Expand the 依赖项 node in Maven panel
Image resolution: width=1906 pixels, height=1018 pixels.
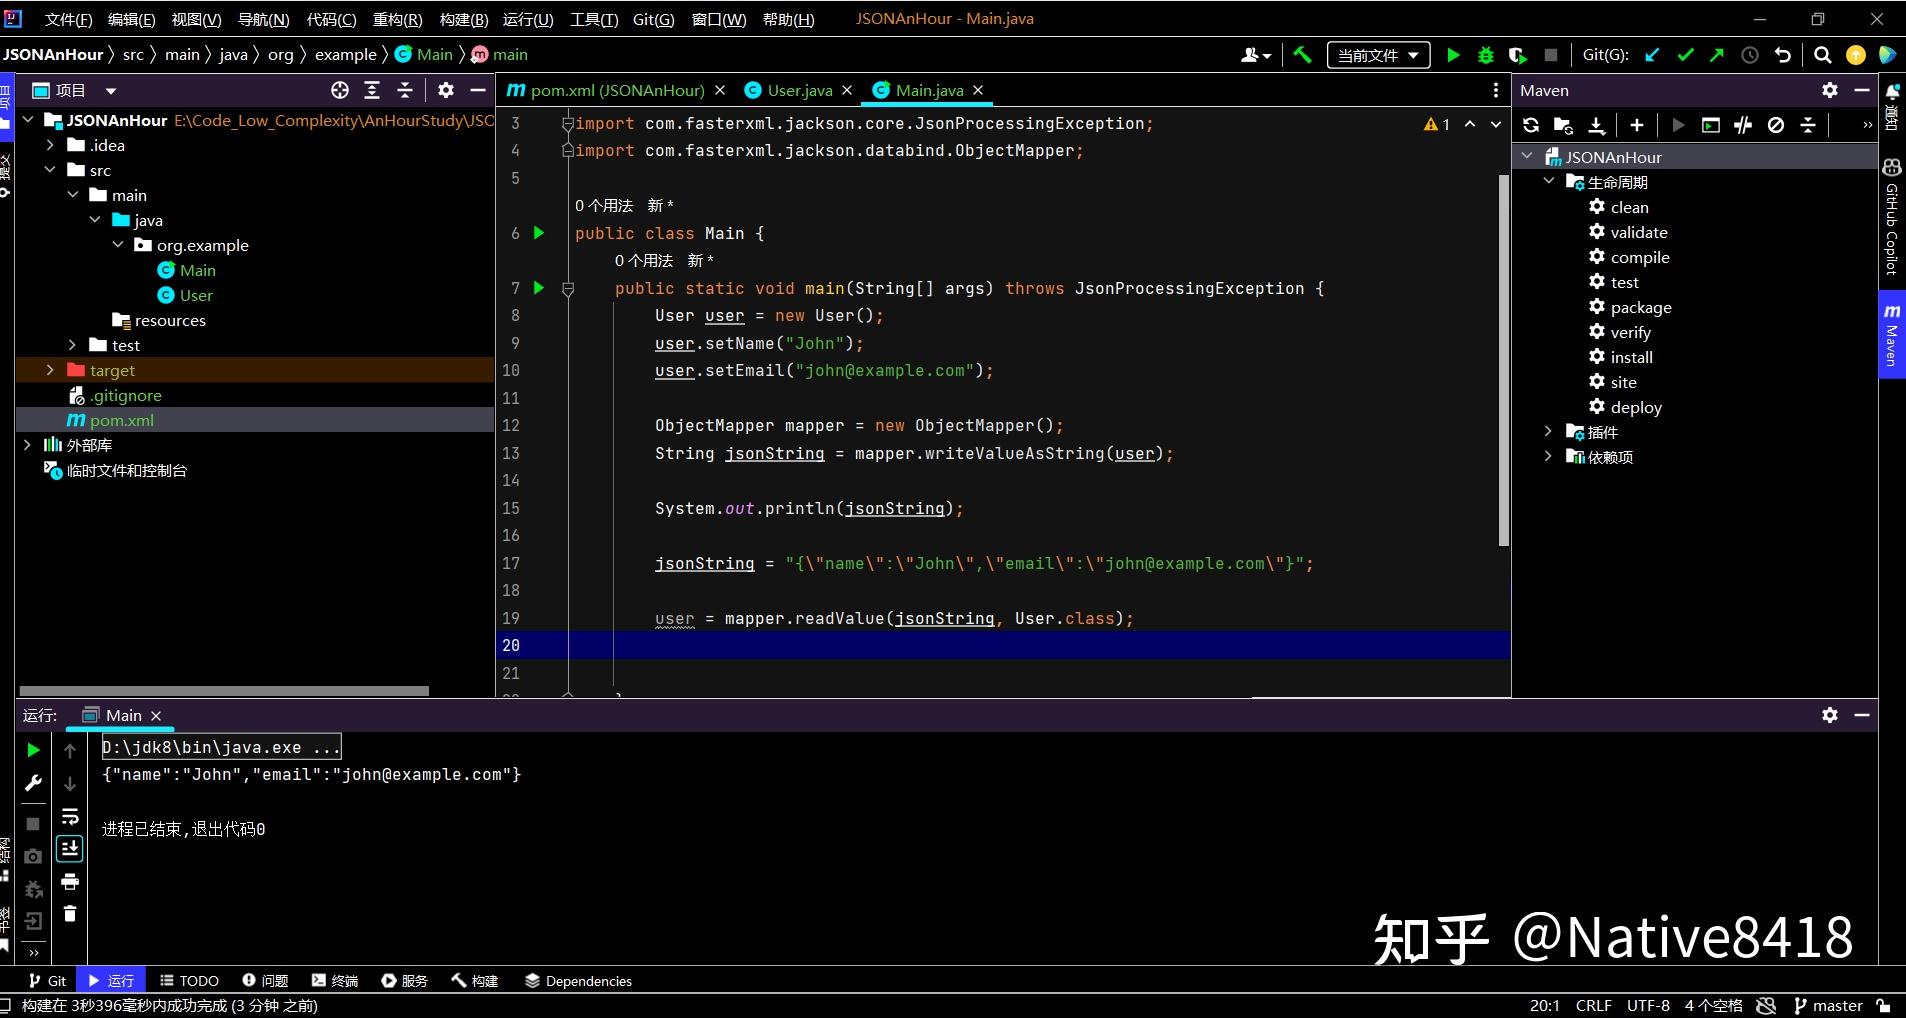pyautogui.click(x=1548, y=456)
